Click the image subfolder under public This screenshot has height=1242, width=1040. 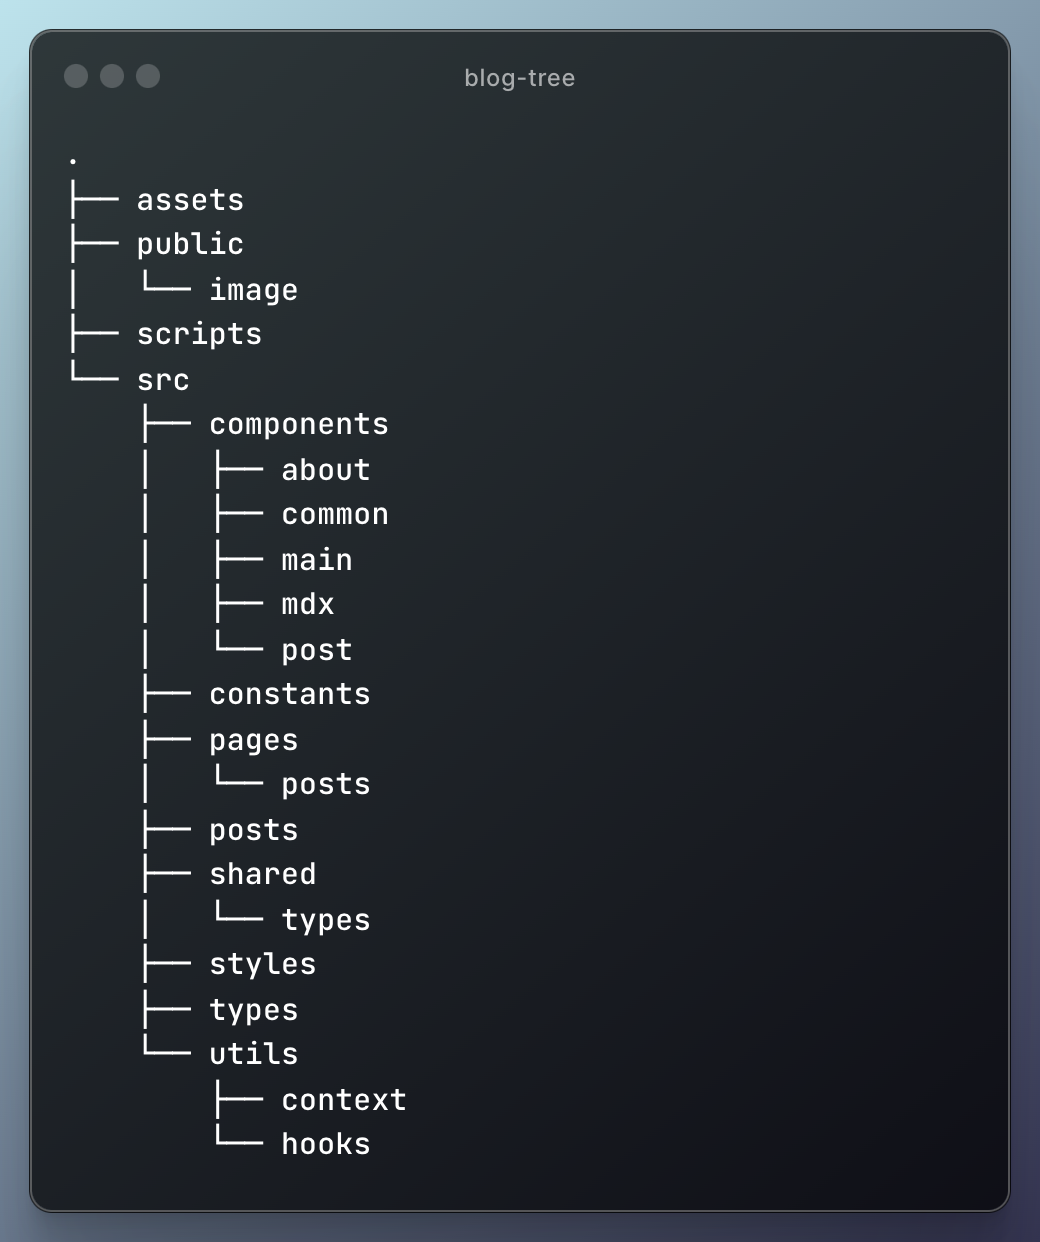pos(253,290)
